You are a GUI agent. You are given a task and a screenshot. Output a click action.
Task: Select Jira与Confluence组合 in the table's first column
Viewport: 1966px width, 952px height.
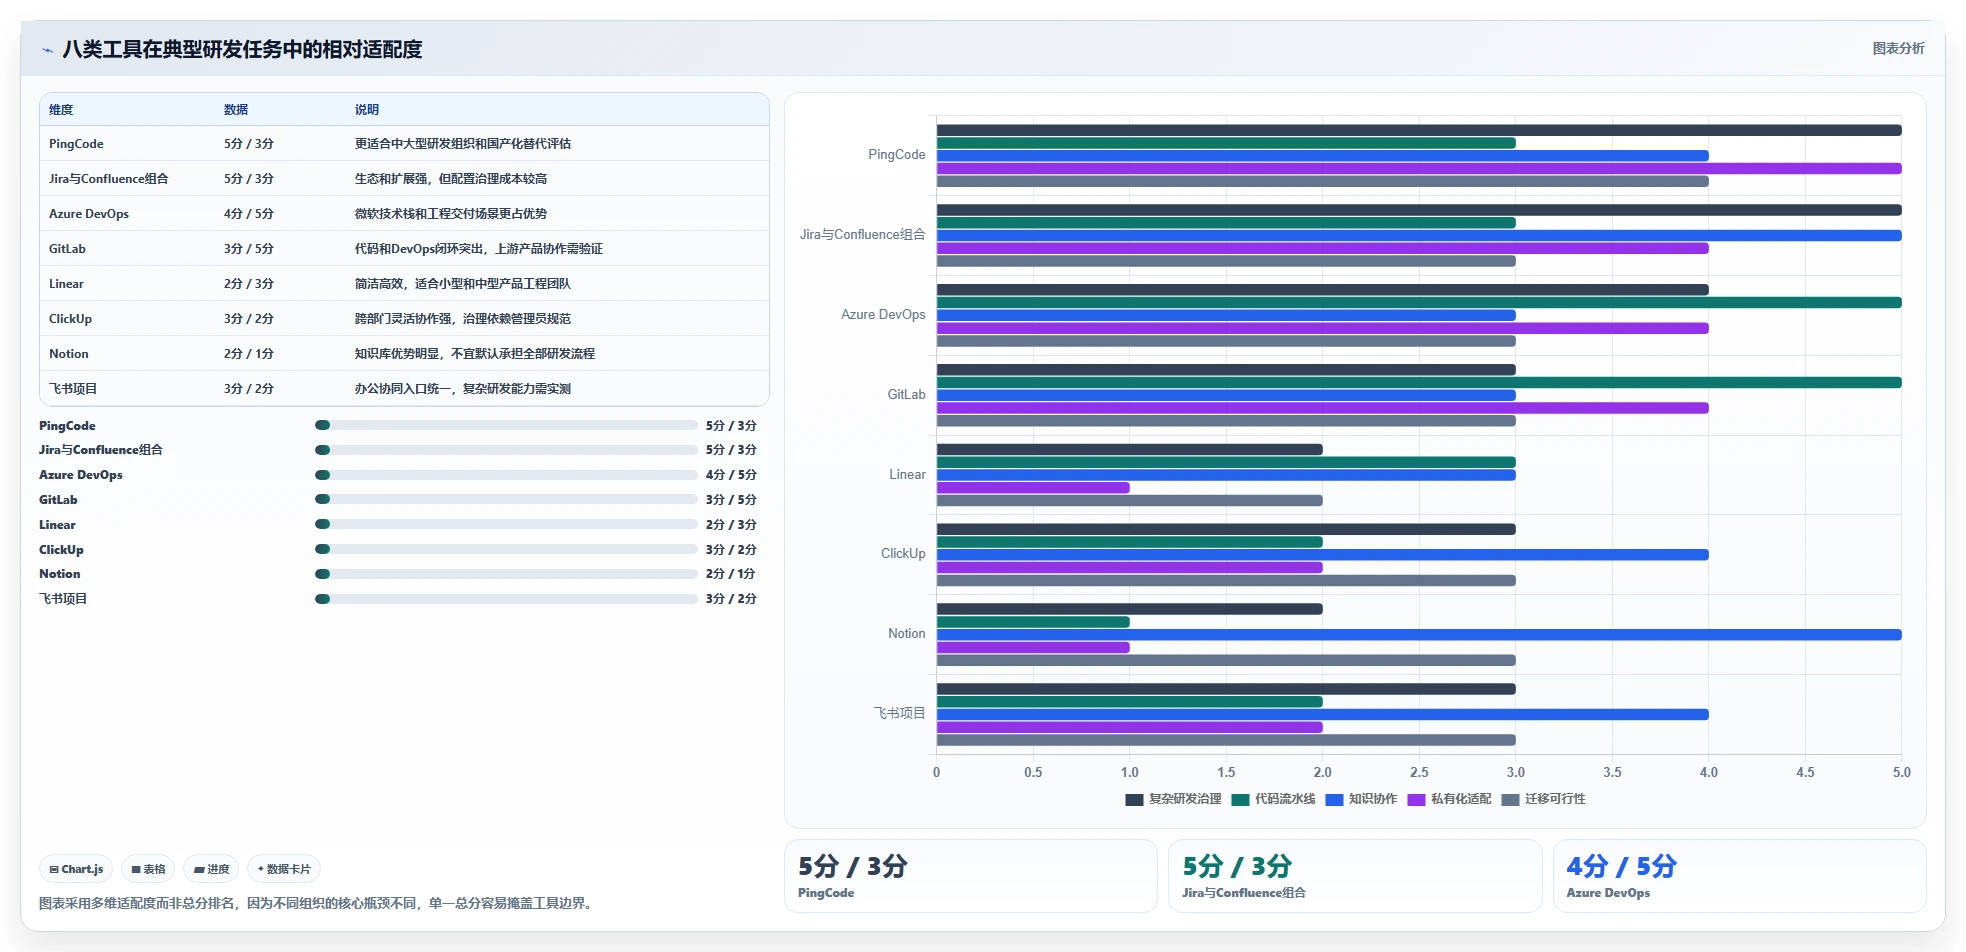coord(108,179)
